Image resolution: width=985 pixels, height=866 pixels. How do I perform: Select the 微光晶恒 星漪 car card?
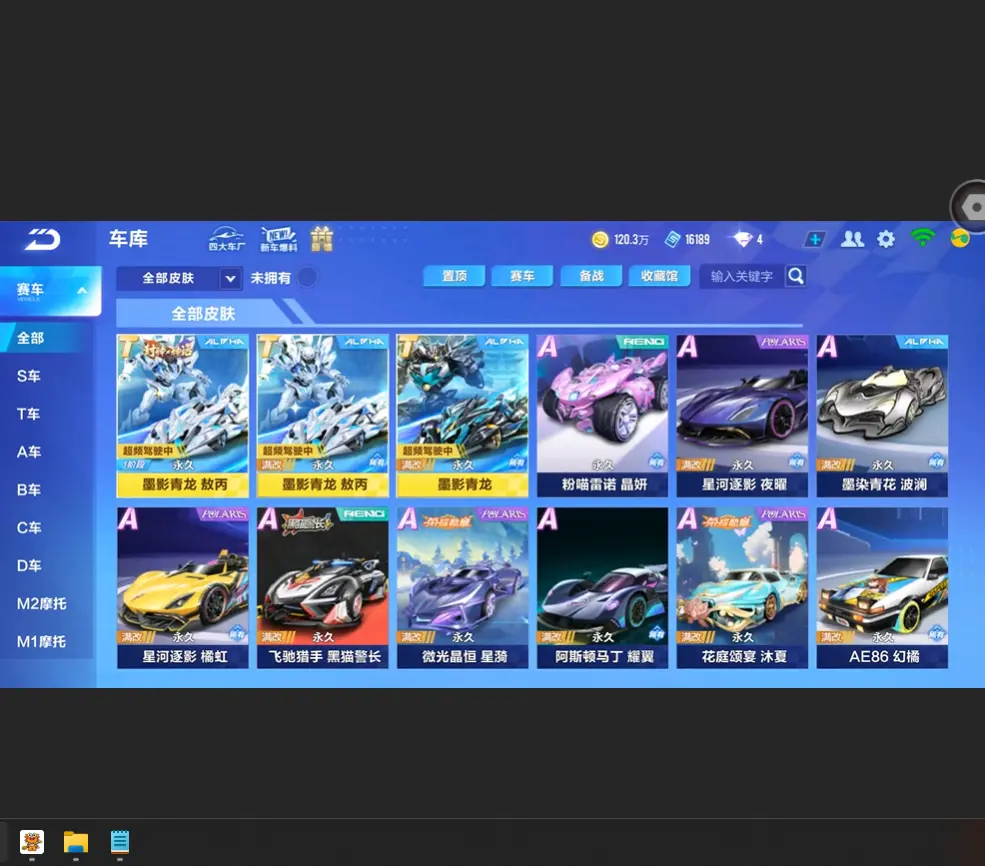[x=463, y=588]
